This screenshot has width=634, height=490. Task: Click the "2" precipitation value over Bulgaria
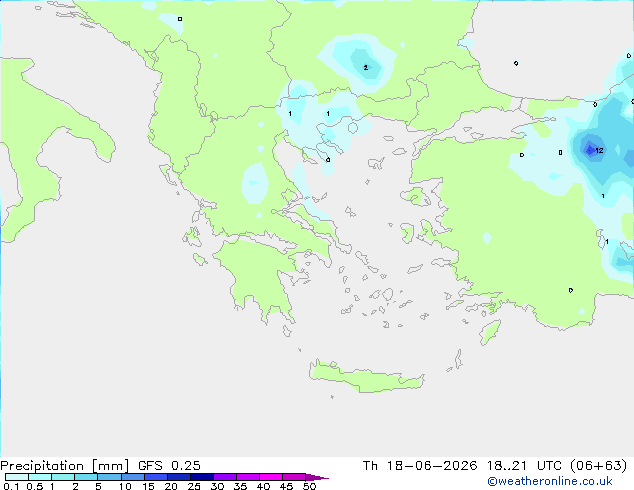[x=366, y=68]
